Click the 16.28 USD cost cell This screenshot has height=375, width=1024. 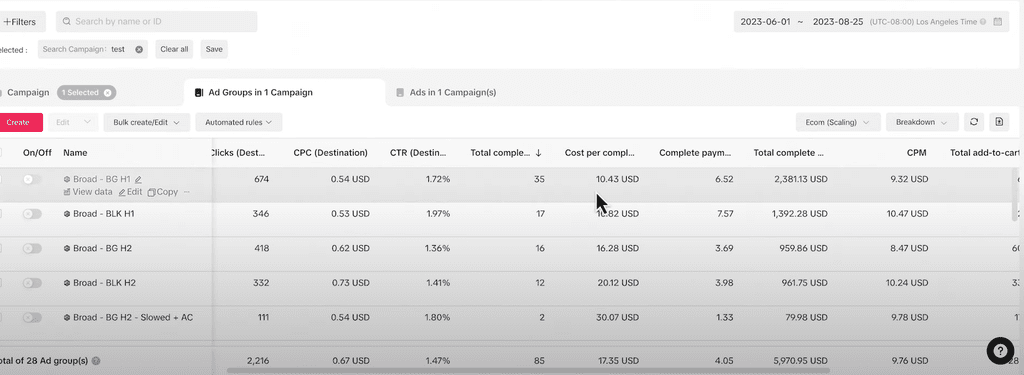pyautogui.click(x=616, y=248)
